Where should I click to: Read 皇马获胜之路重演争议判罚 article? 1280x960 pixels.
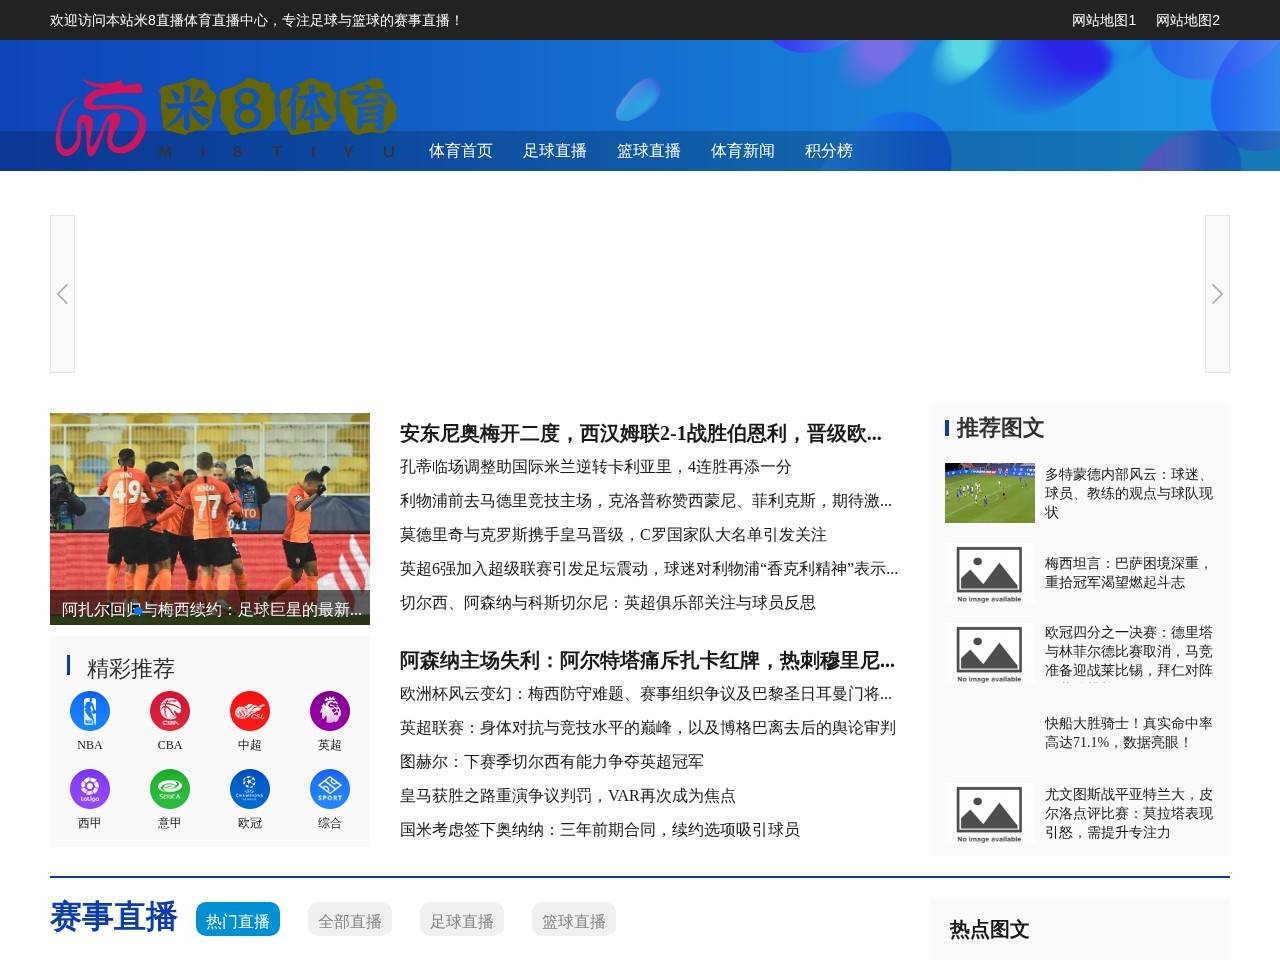(x=568, y=796)
